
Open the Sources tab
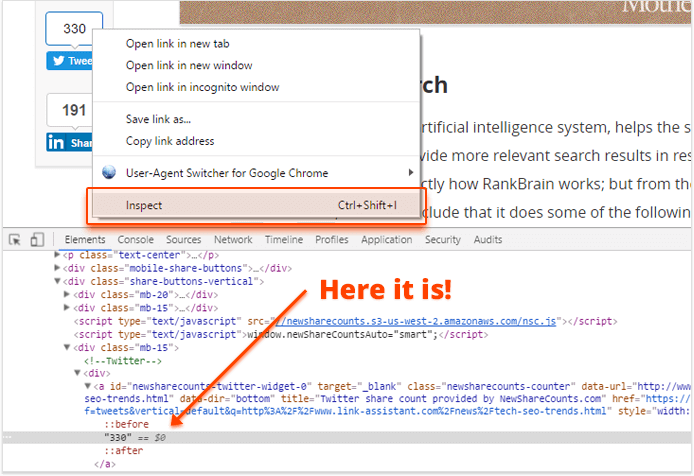[x=183, y=240]
